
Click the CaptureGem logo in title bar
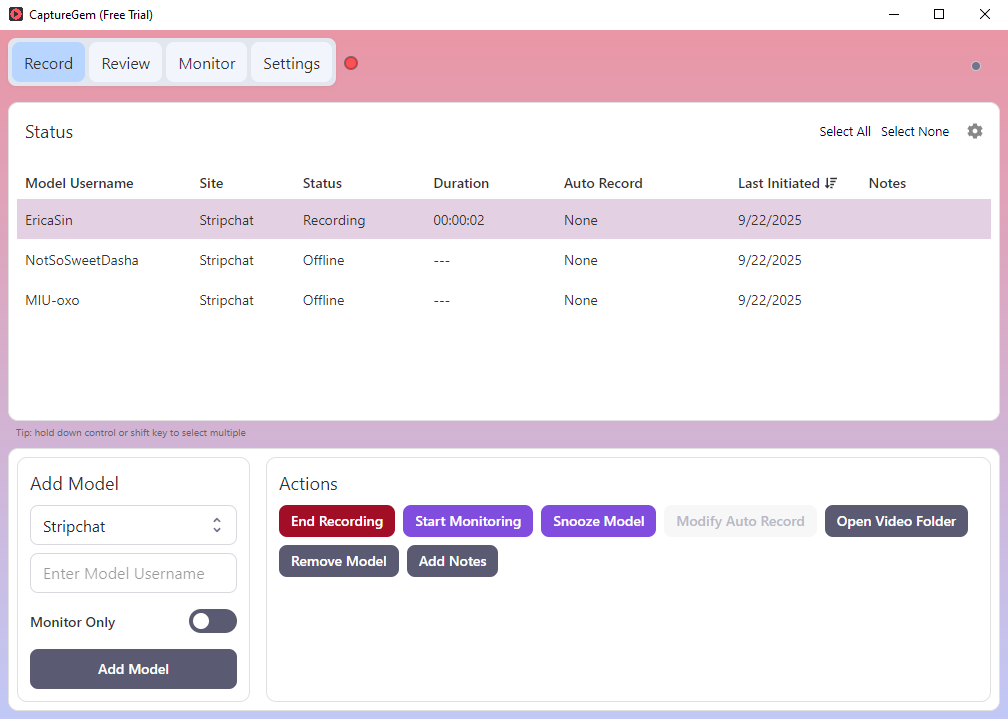(15, 14)
